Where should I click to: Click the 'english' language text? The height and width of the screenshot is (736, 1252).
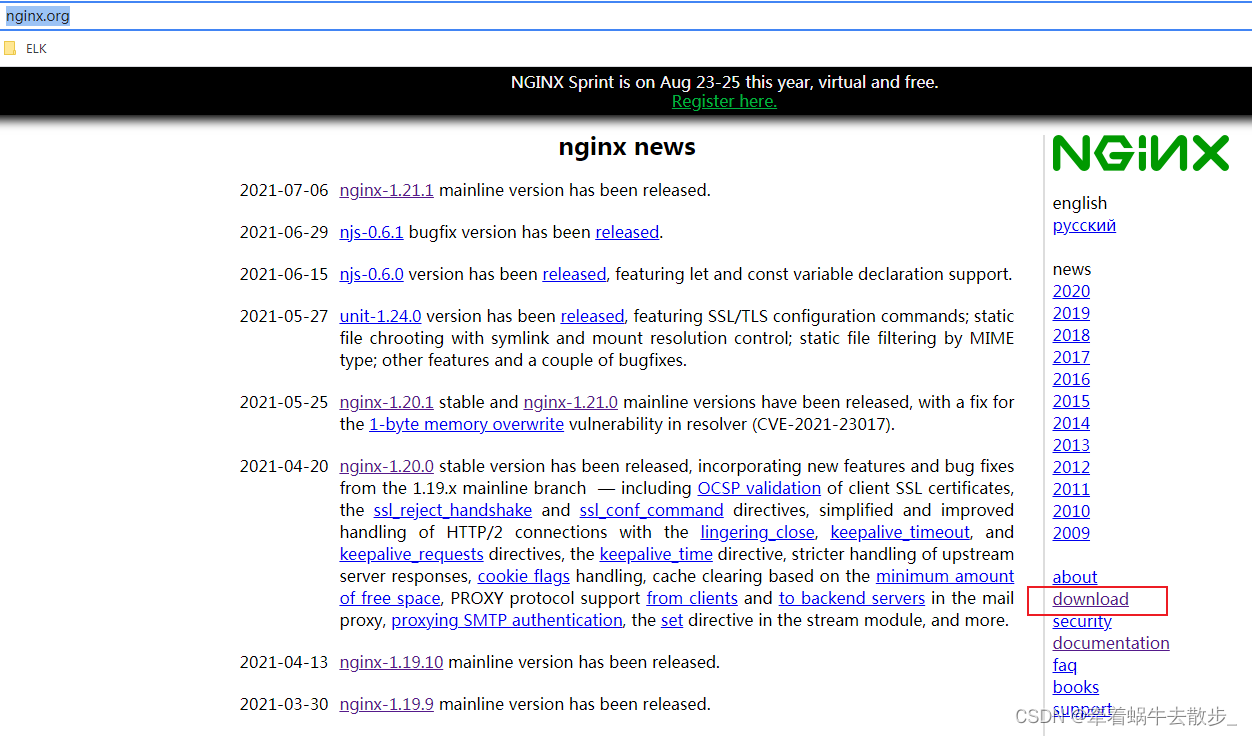[x=1080, y=203]
